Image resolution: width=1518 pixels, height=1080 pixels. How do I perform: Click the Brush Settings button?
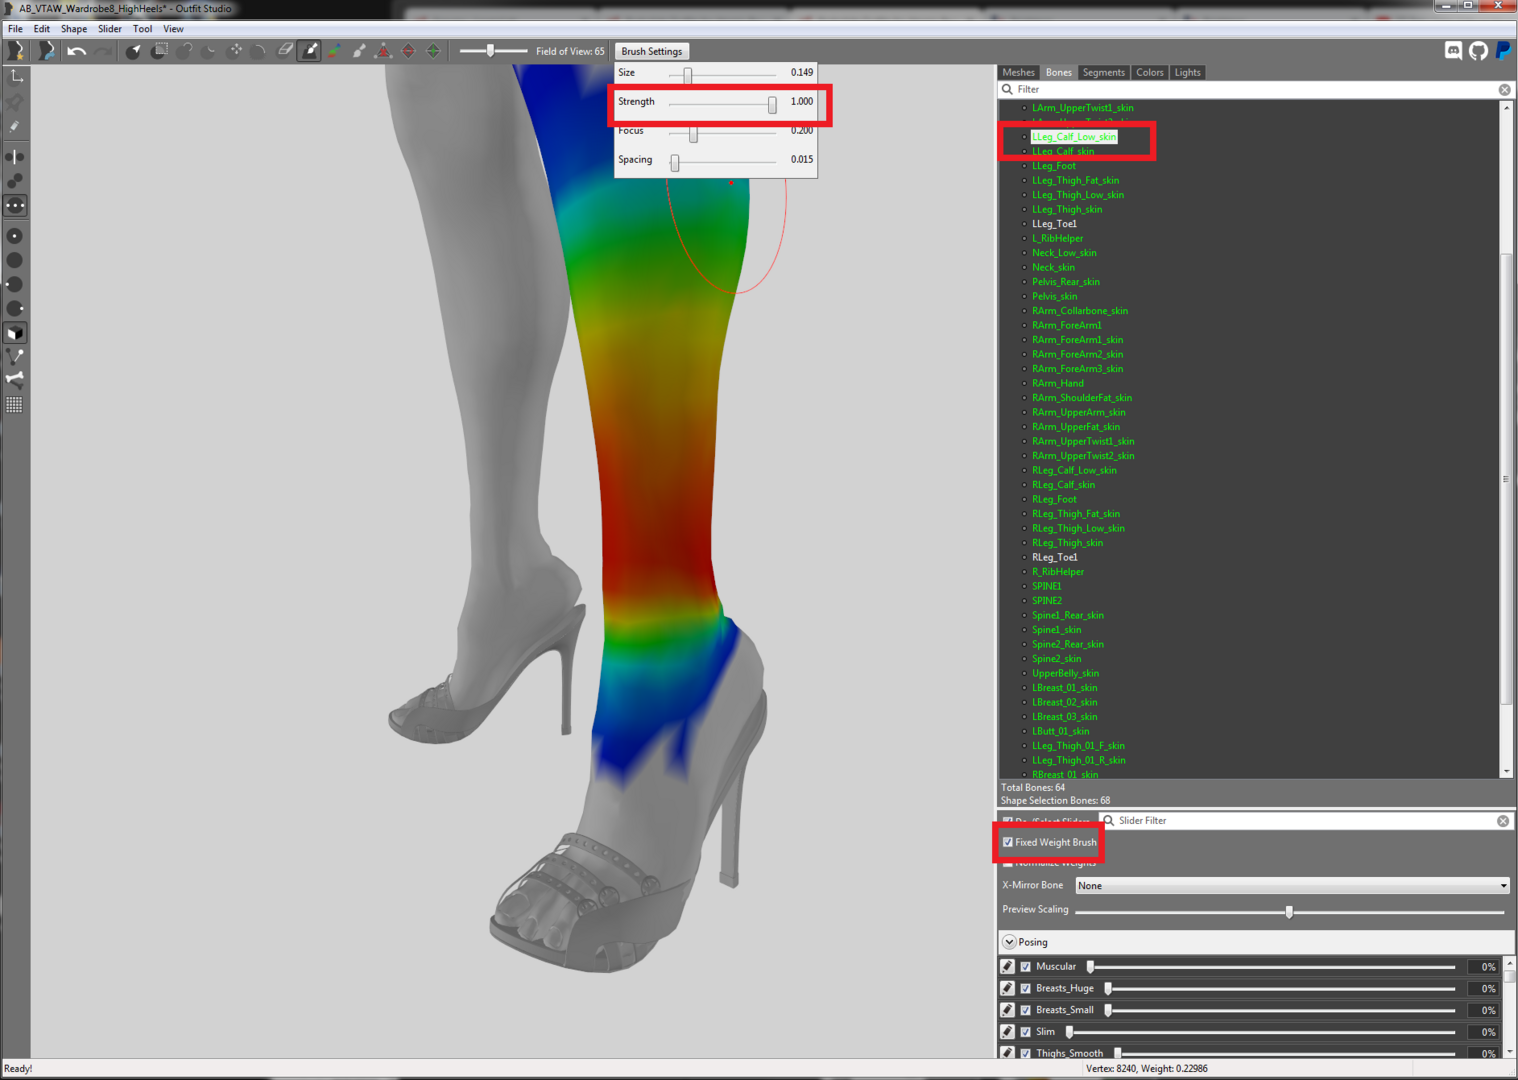tap(652, 51)
